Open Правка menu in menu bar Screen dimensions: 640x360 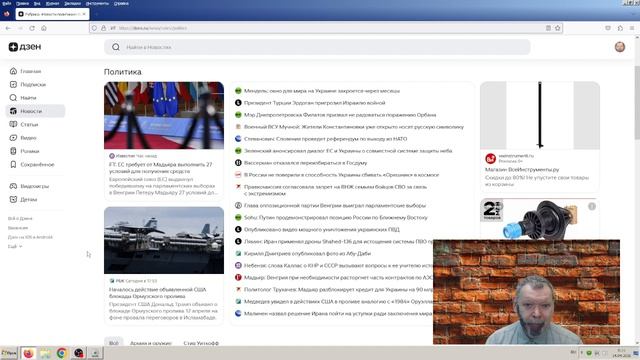pos(22,3)
